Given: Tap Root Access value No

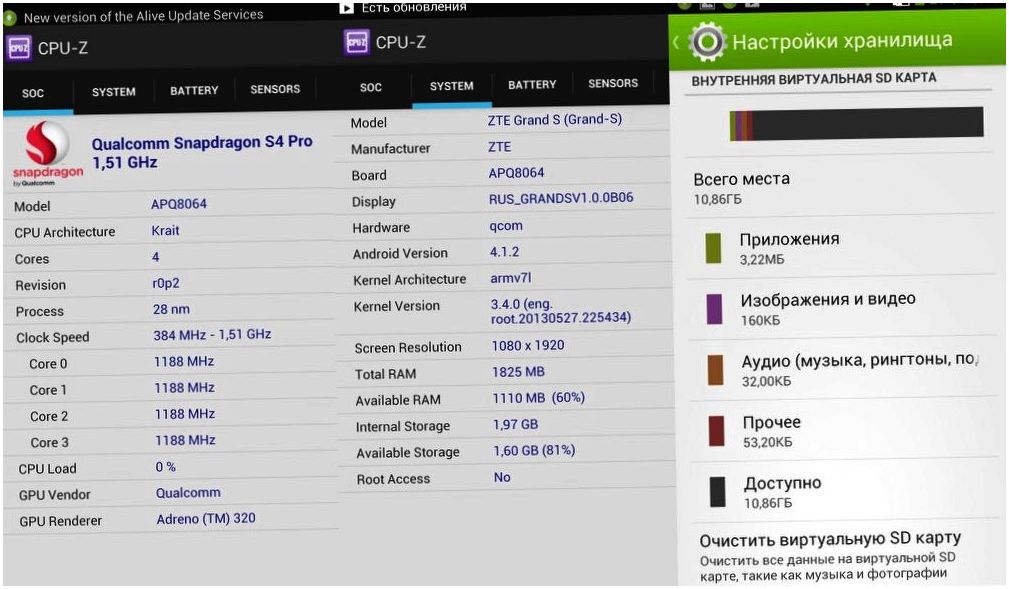Looking at the screenshot, I should tap(503, 478).
